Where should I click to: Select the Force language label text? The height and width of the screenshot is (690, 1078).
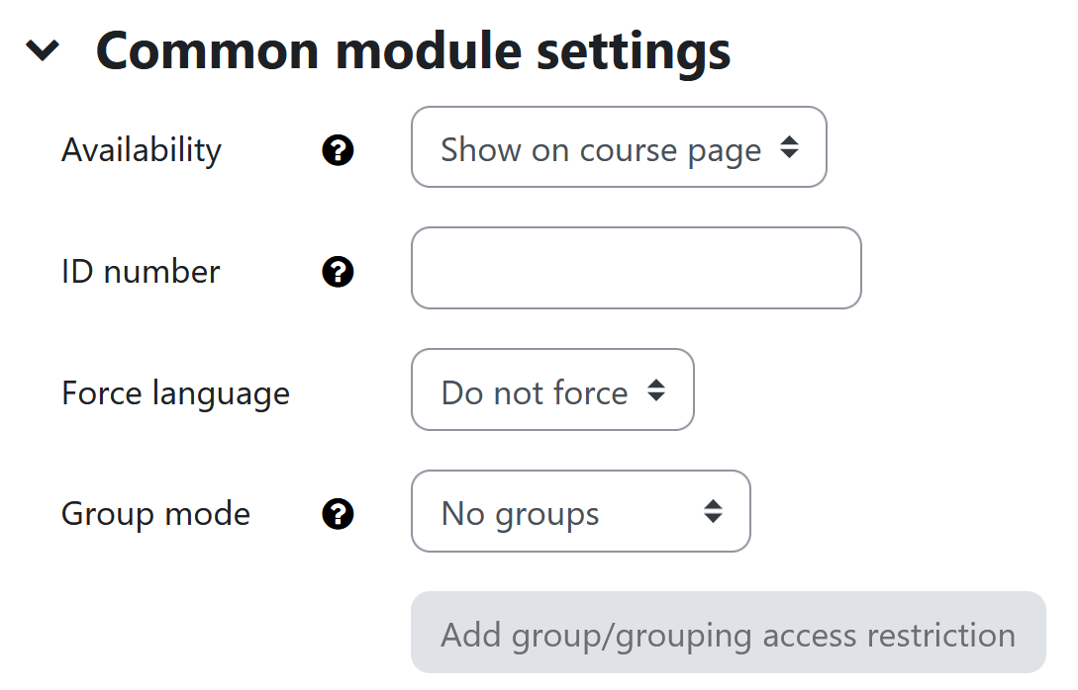pyautogui.click(x=175, y=392)
